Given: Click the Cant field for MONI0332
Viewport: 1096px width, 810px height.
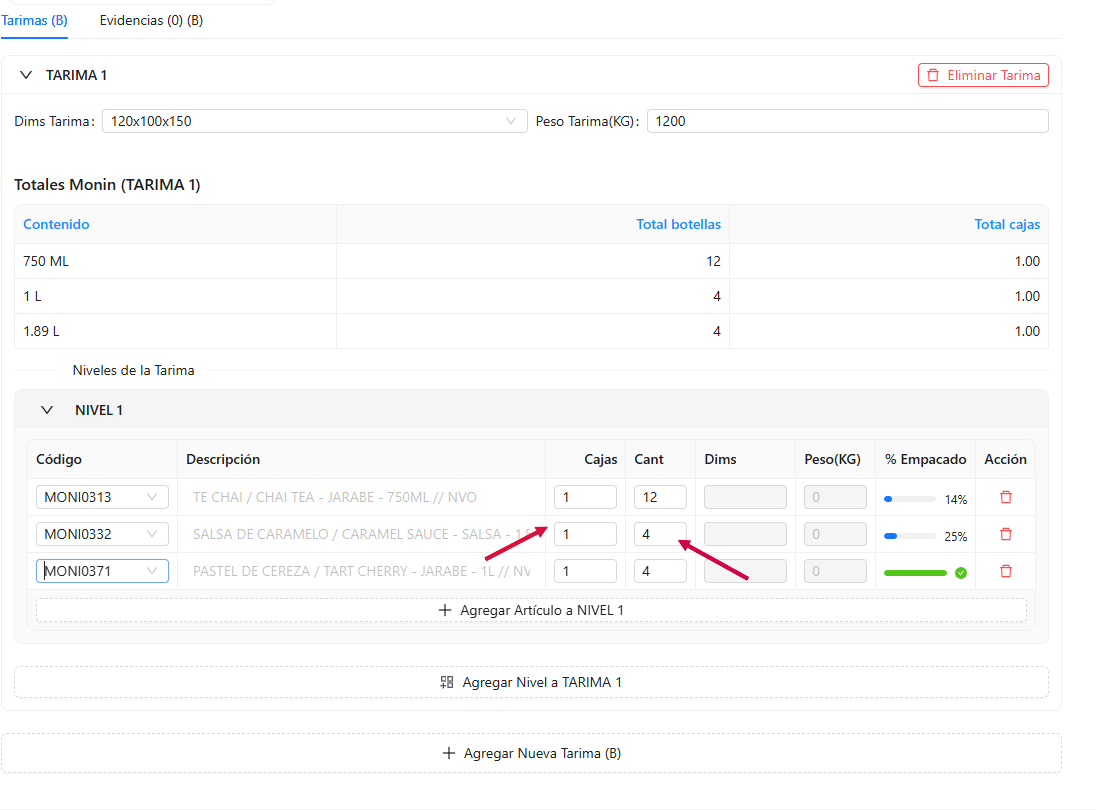Looking at the screenshot, I should click(660, 534).
